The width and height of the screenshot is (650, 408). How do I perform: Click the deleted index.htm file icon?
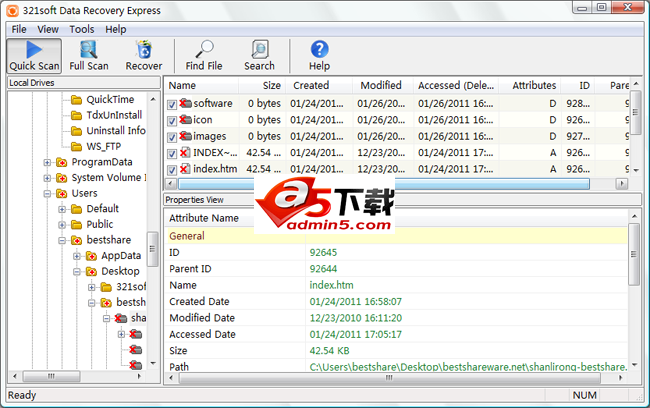pyautogui.click(x=185, y=169)
